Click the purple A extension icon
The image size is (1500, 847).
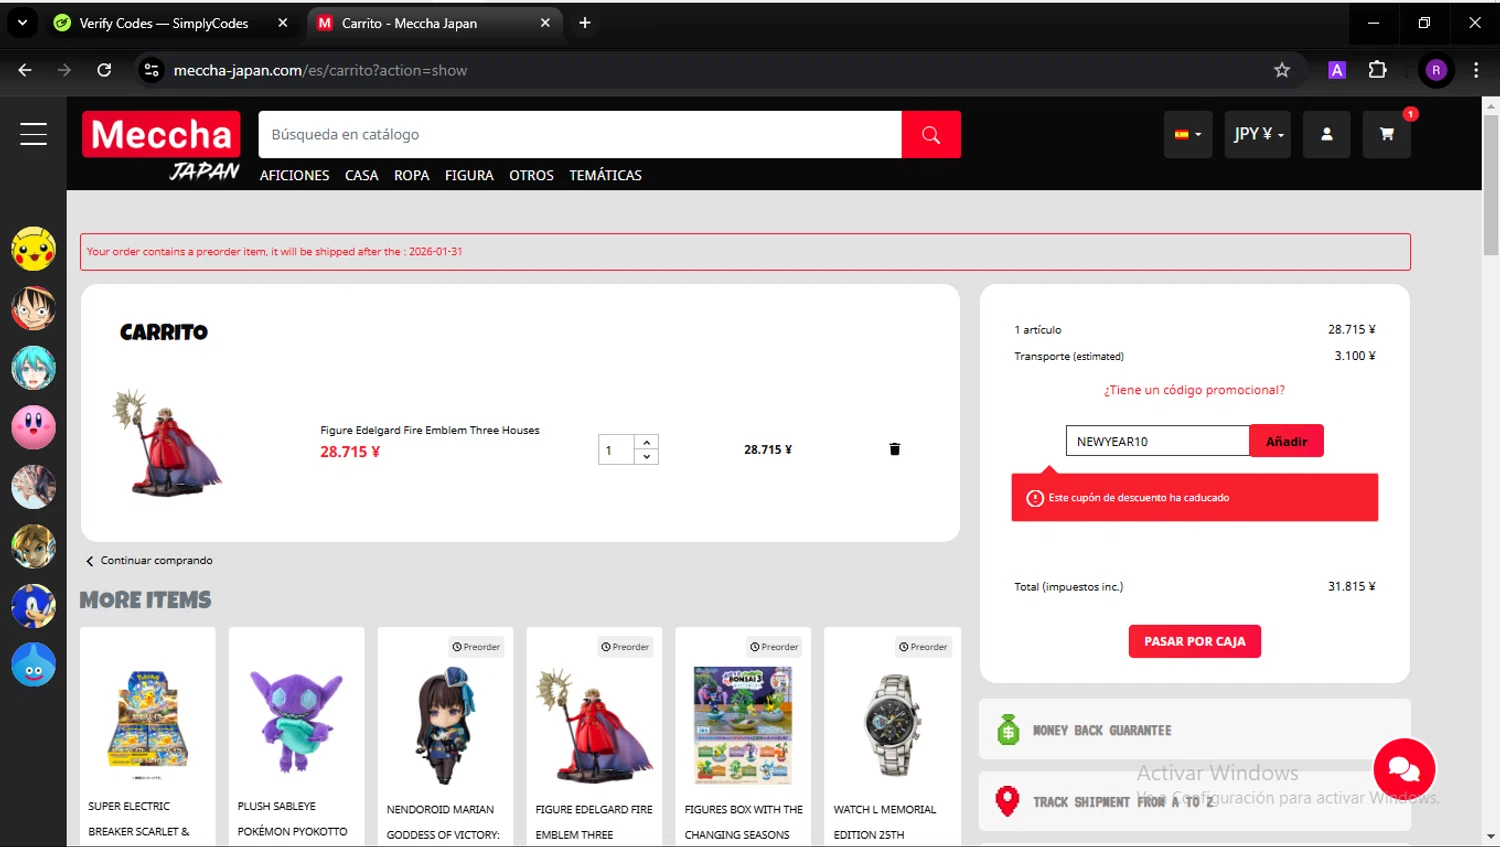point(1337,70)
